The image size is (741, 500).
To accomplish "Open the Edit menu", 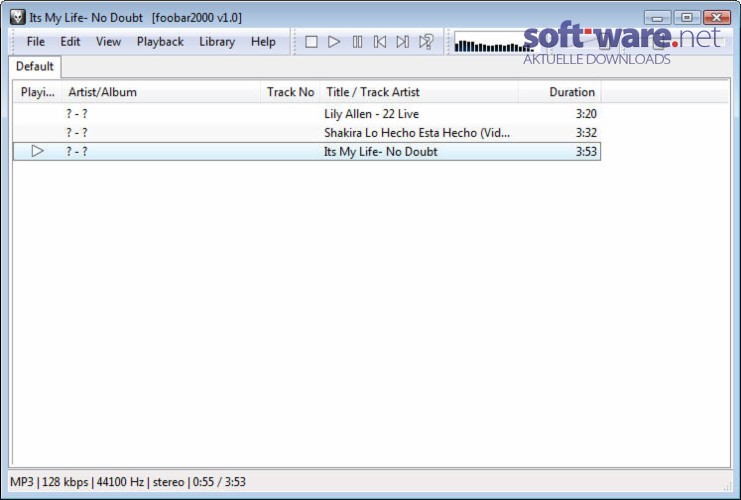I will (70, 42).
